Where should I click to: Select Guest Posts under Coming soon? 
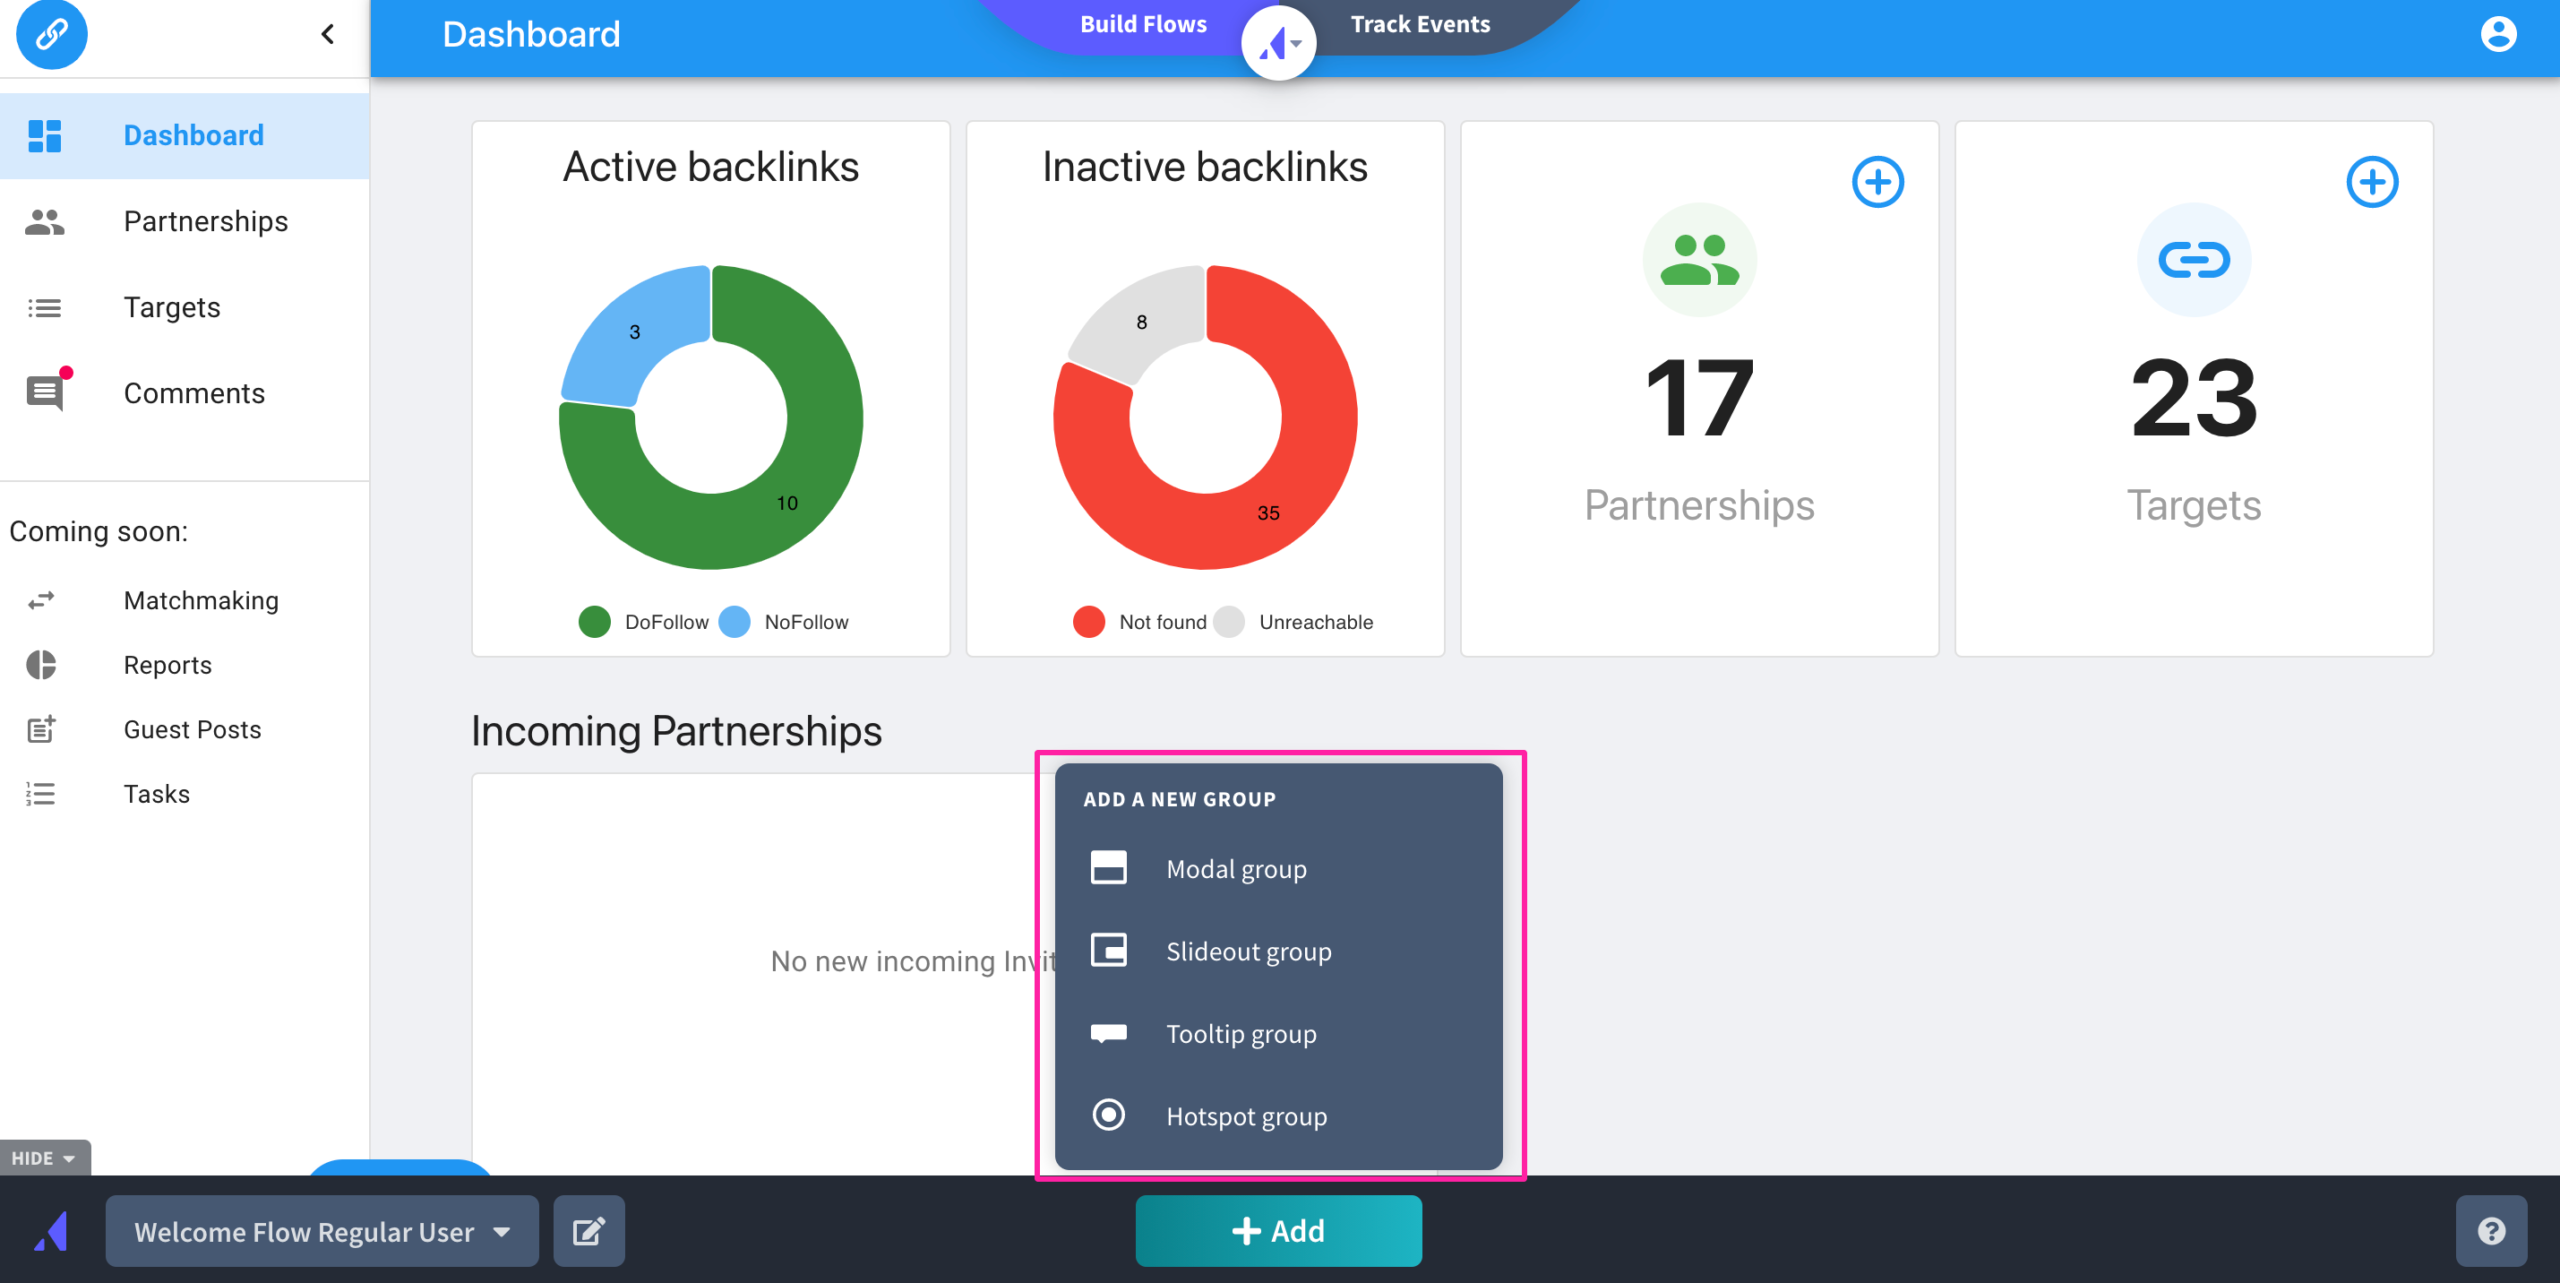click(x=192, y=729)
